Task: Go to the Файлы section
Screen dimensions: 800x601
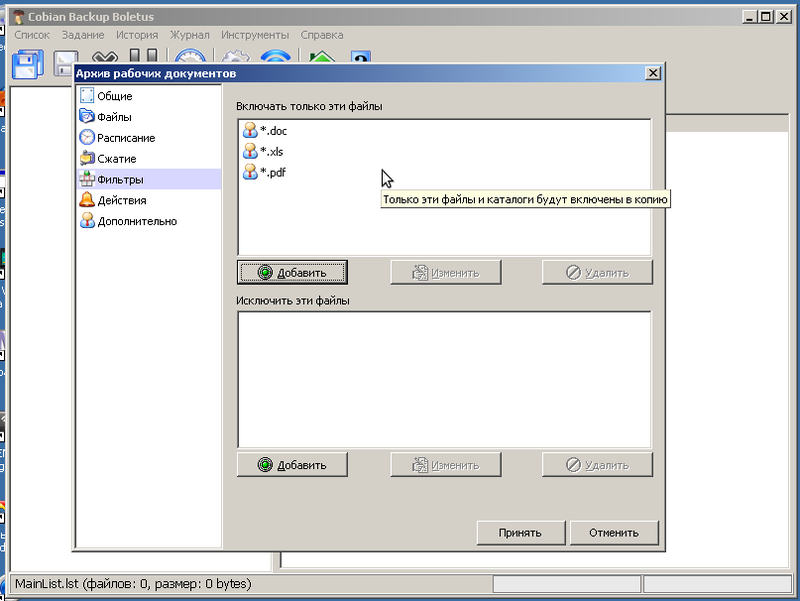Action: (x=114, y=117)
